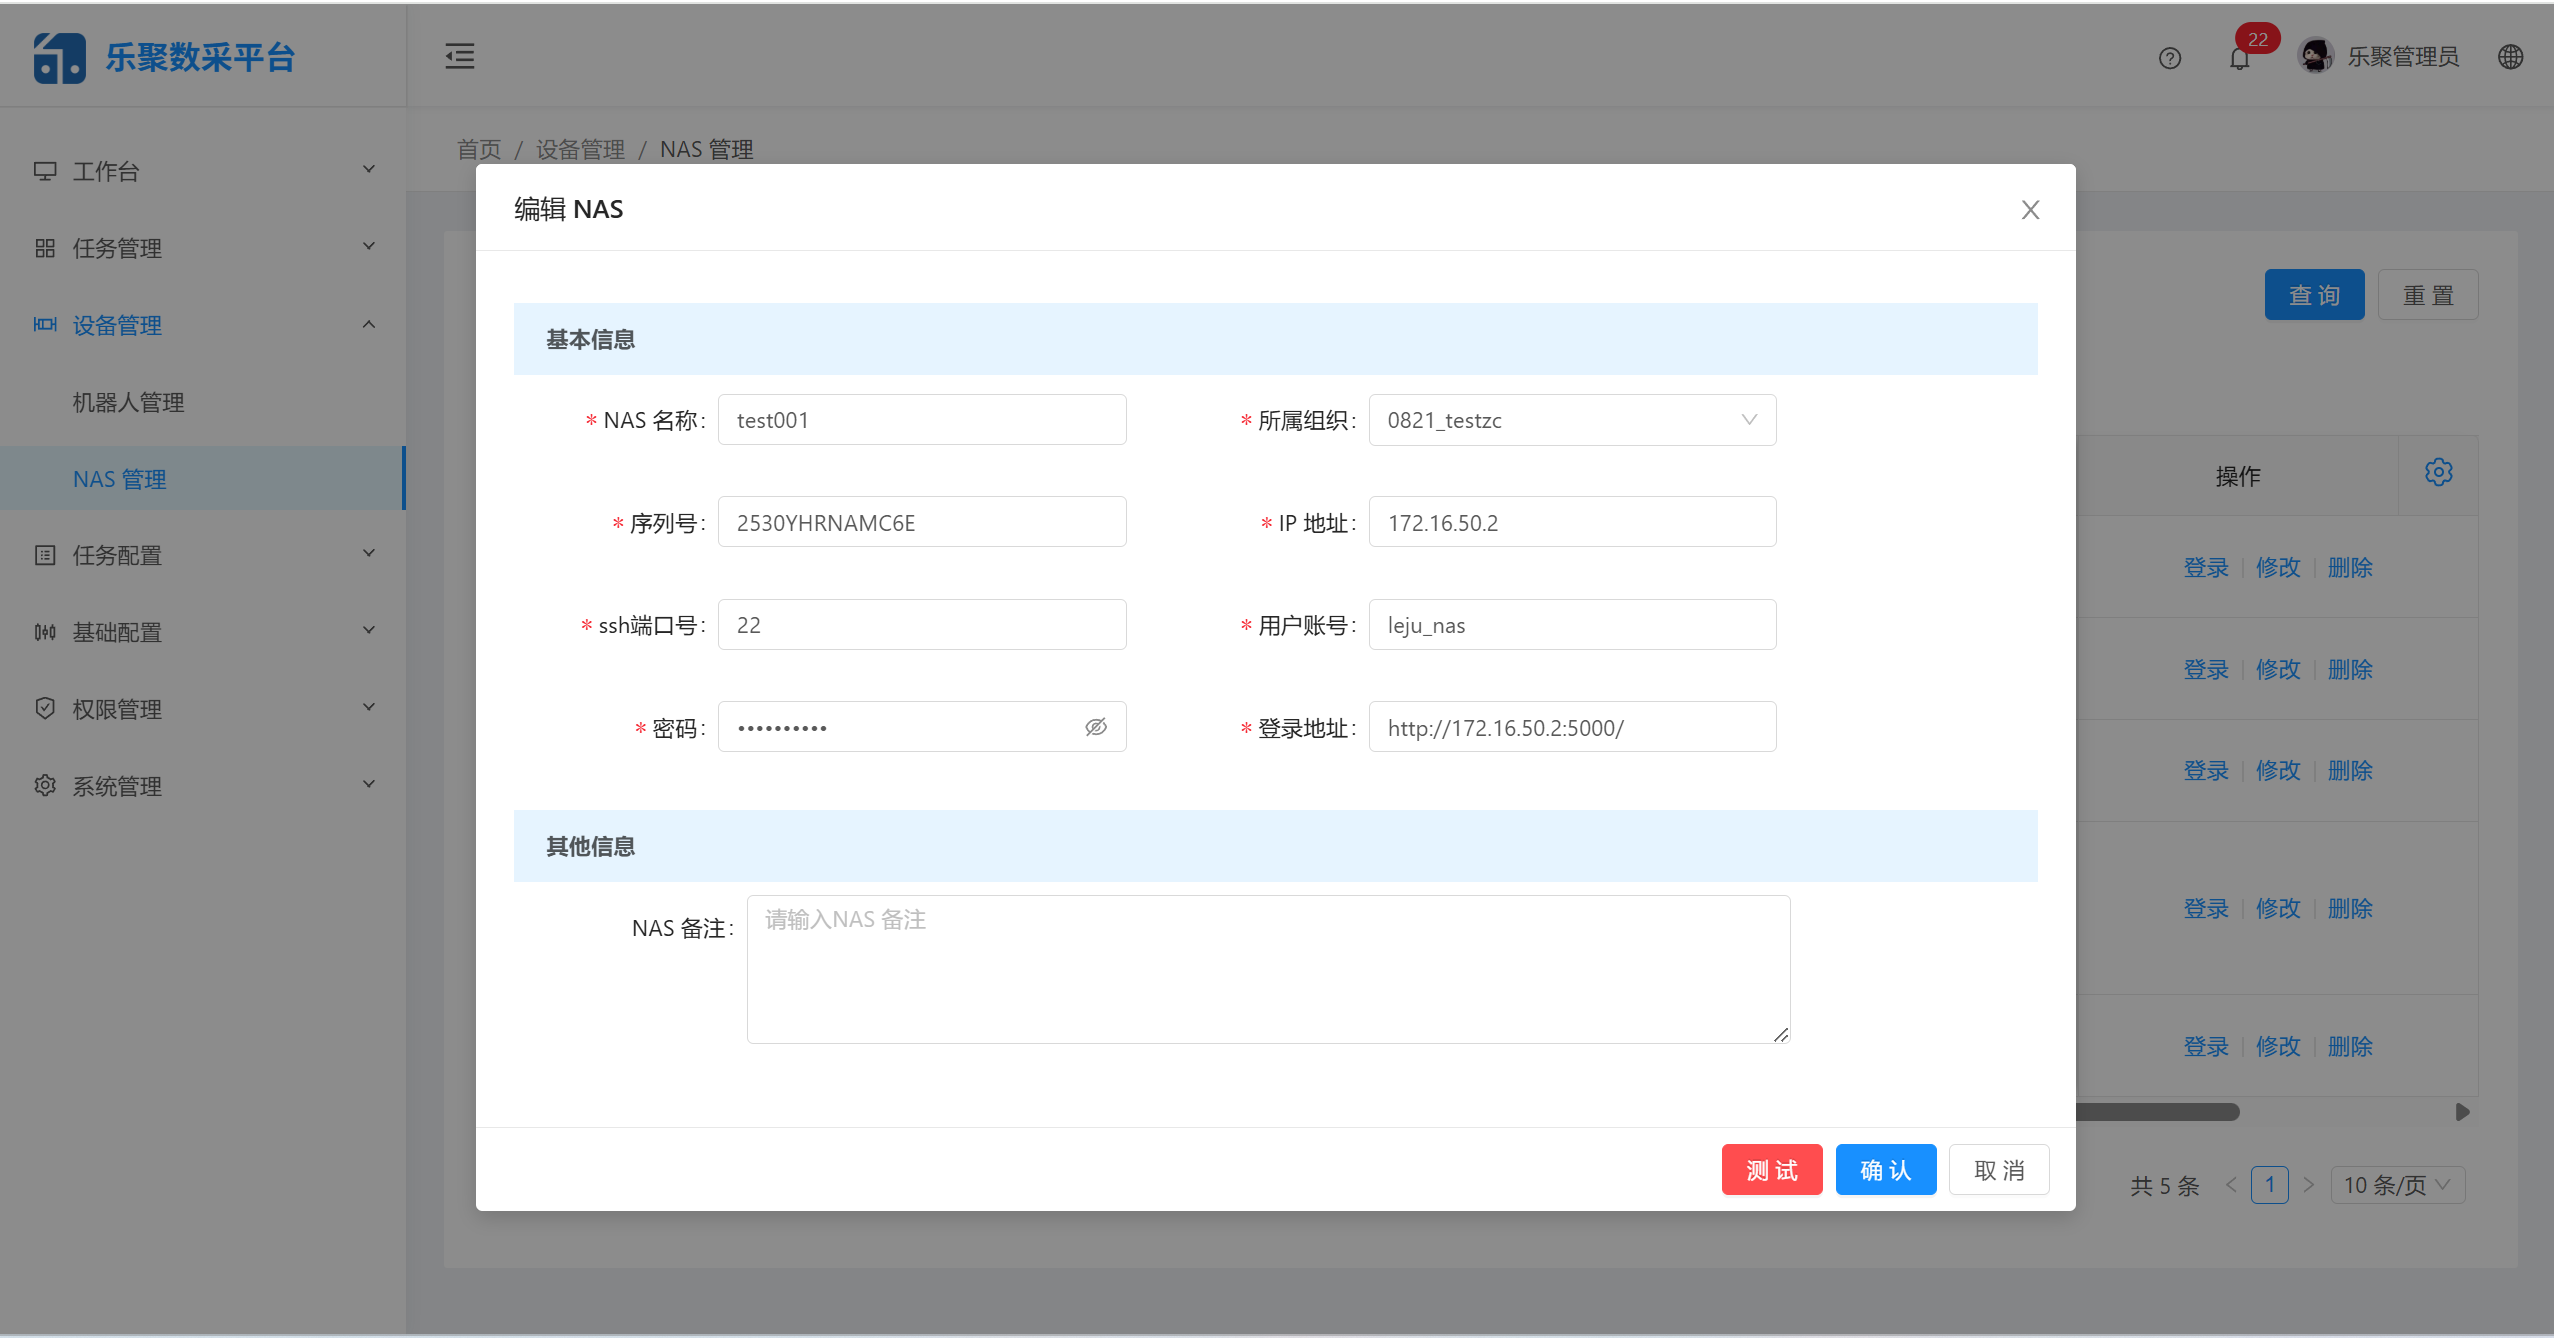The image size is (2554, 1338).
Task: Toggle password visibility eye icon
Action: coord(1096,727)
